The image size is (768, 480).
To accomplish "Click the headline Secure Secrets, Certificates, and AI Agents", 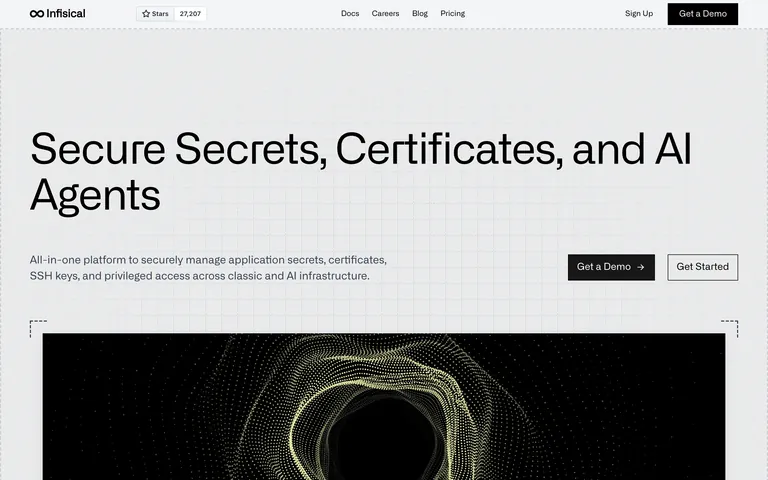I will coord(360,172).
